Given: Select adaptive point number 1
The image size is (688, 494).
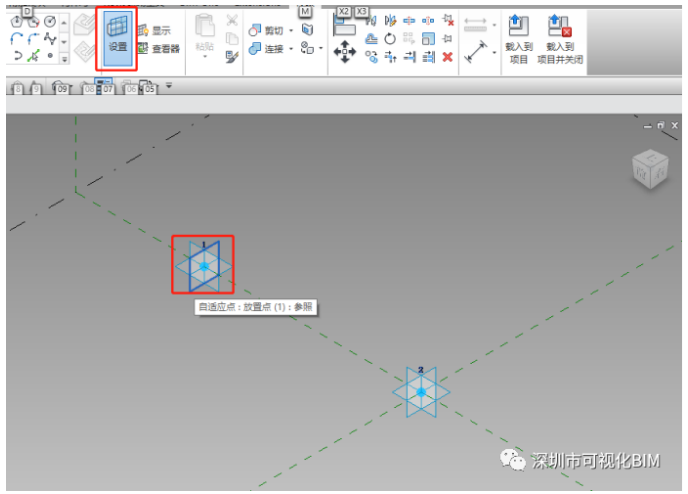Looking at the screenshot, I should (x=204, y=265).
